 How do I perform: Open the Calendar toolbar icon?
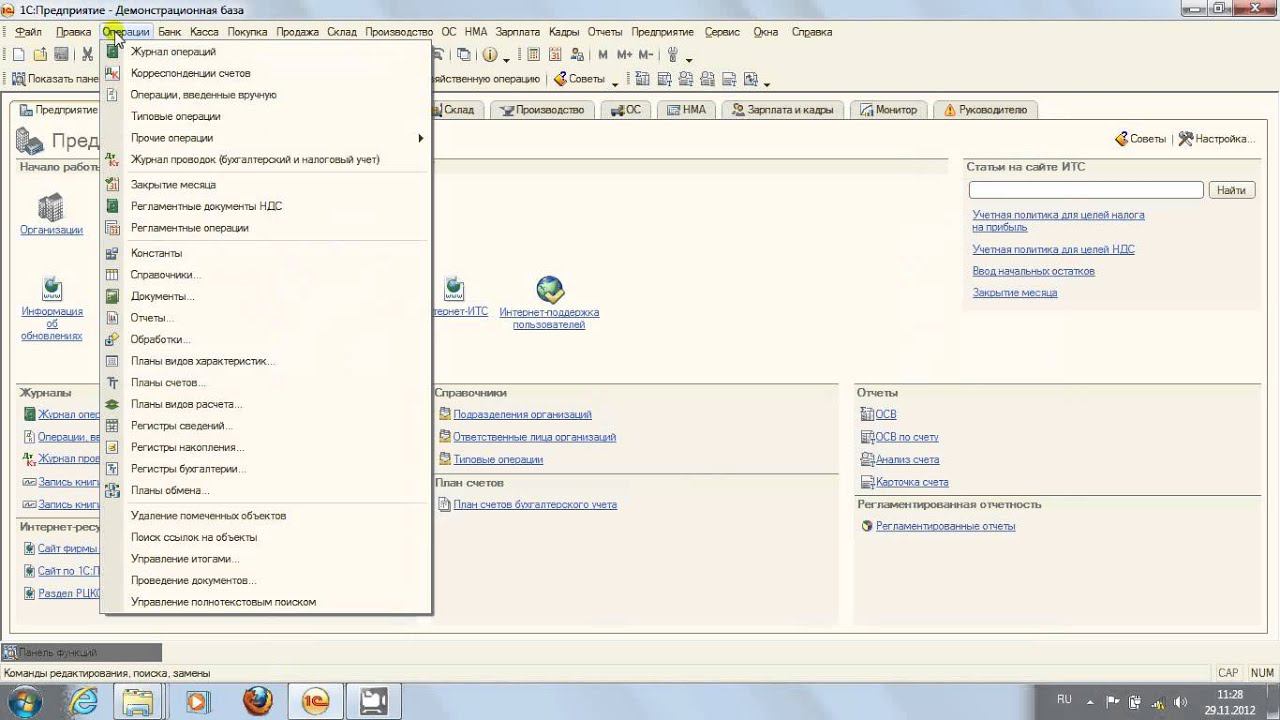553,55
